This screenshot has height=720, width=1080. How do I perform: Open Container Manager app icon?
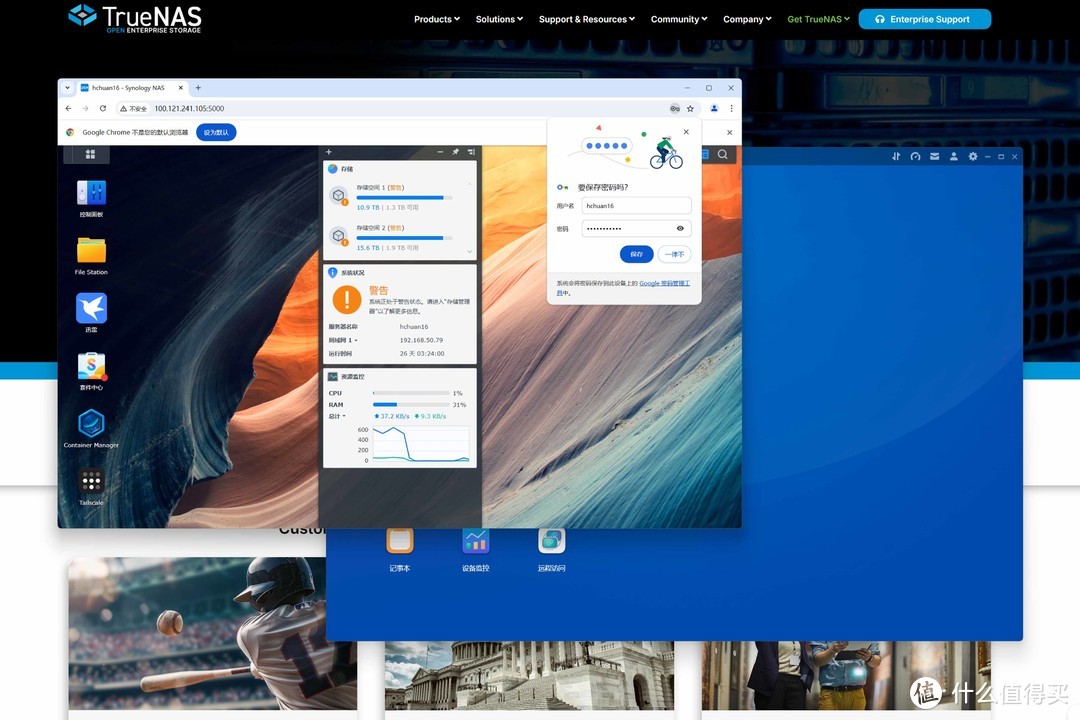(x=91, y=423)
